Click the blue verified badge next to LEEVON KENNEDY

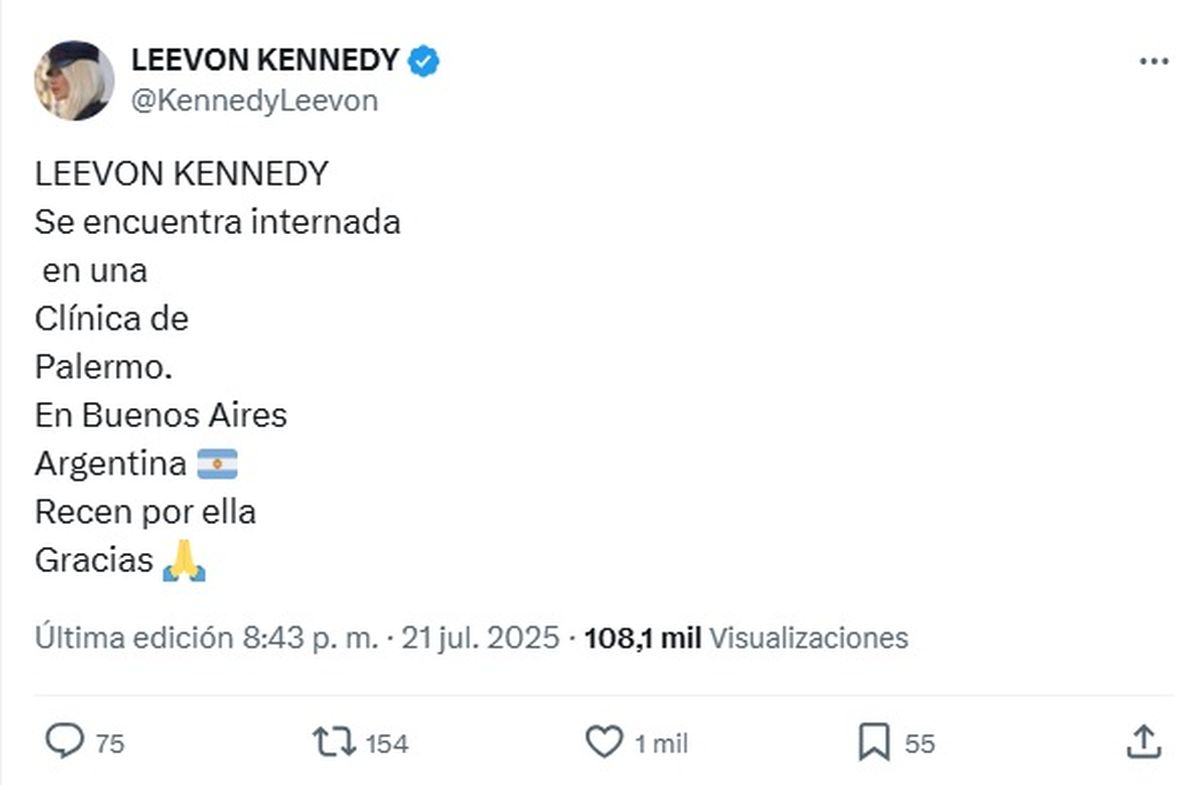pos(423,59)
